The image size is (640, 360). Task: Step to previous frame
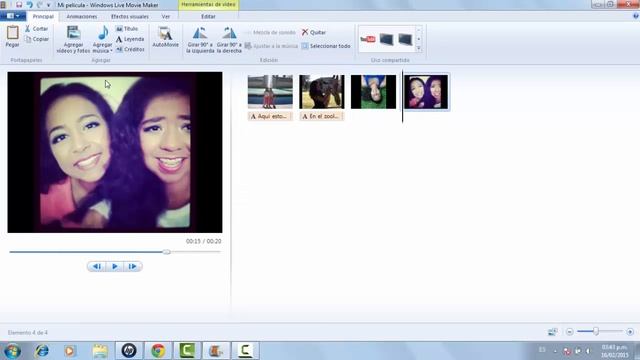click(97, 267)
